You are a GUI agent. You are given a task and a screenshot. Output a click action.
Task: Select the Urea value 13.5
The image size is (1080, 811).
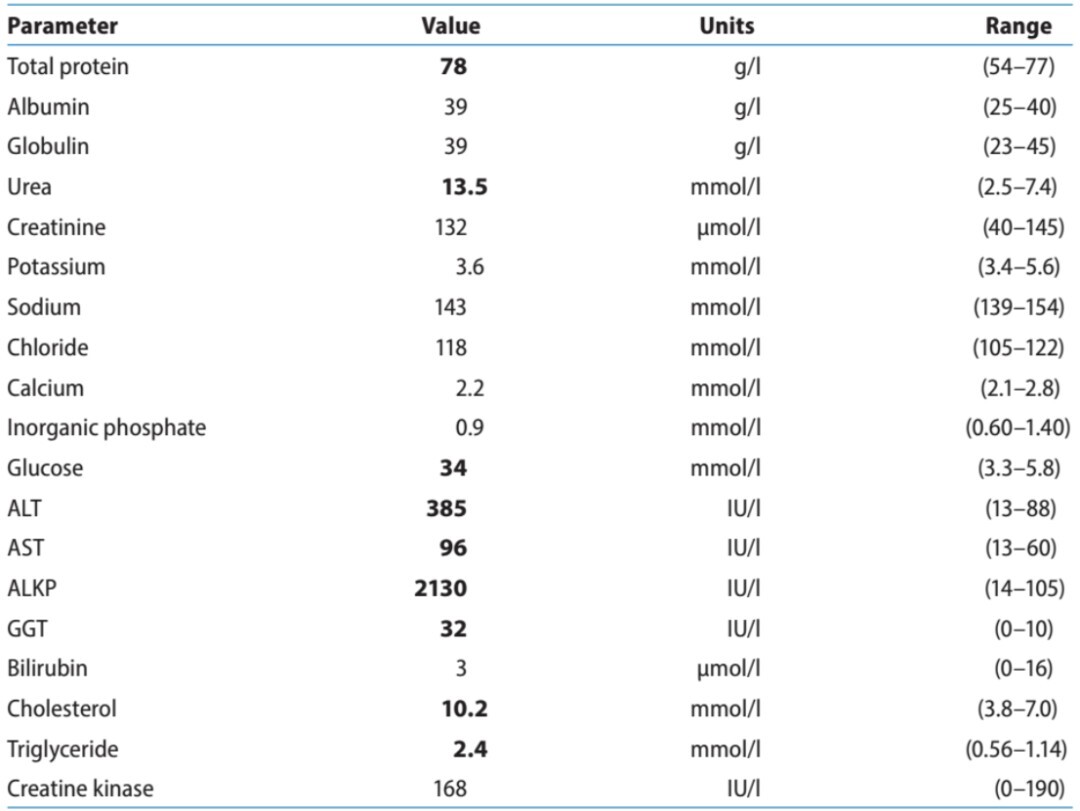[464, 187]
